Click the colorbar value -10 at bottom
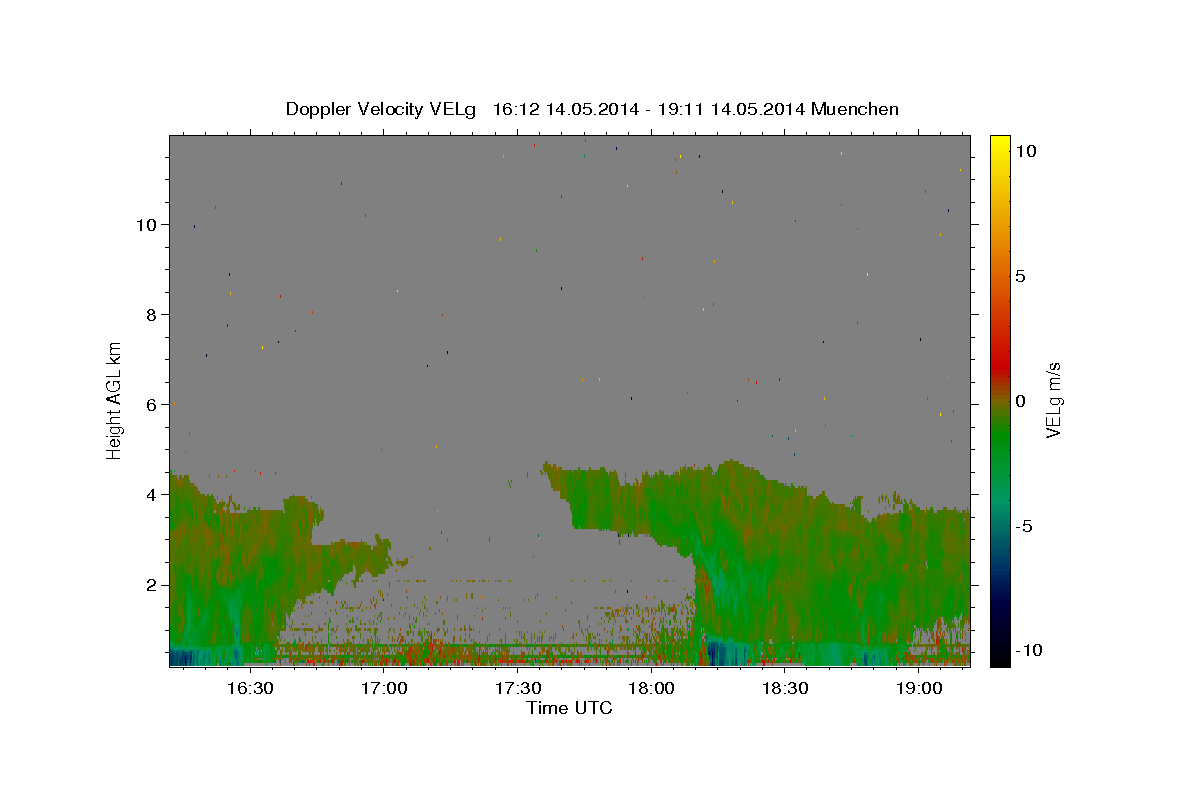Viewport: 1200px width, 800px height. (1030, 650)
